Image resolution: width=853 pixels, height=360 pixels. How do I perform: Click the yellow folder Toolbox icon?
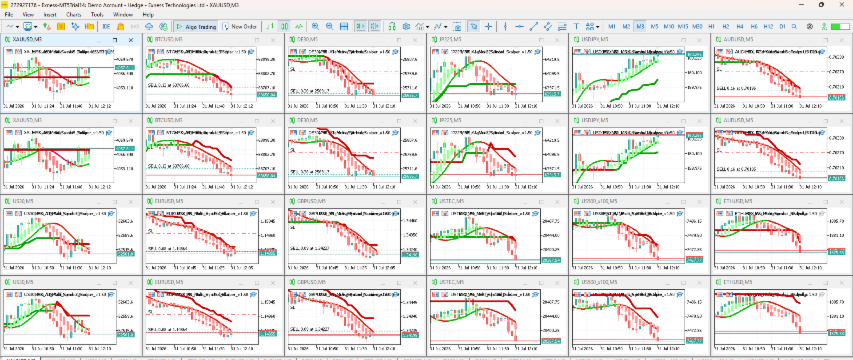(89, 26)
